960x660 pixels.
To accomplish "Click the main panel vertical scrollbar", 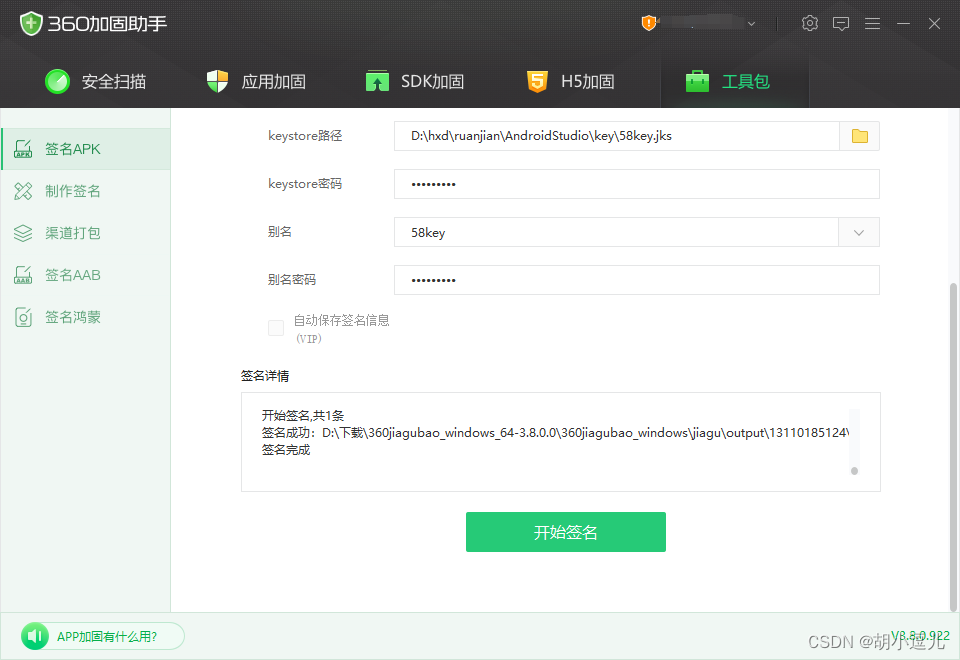I will point(953,447).
